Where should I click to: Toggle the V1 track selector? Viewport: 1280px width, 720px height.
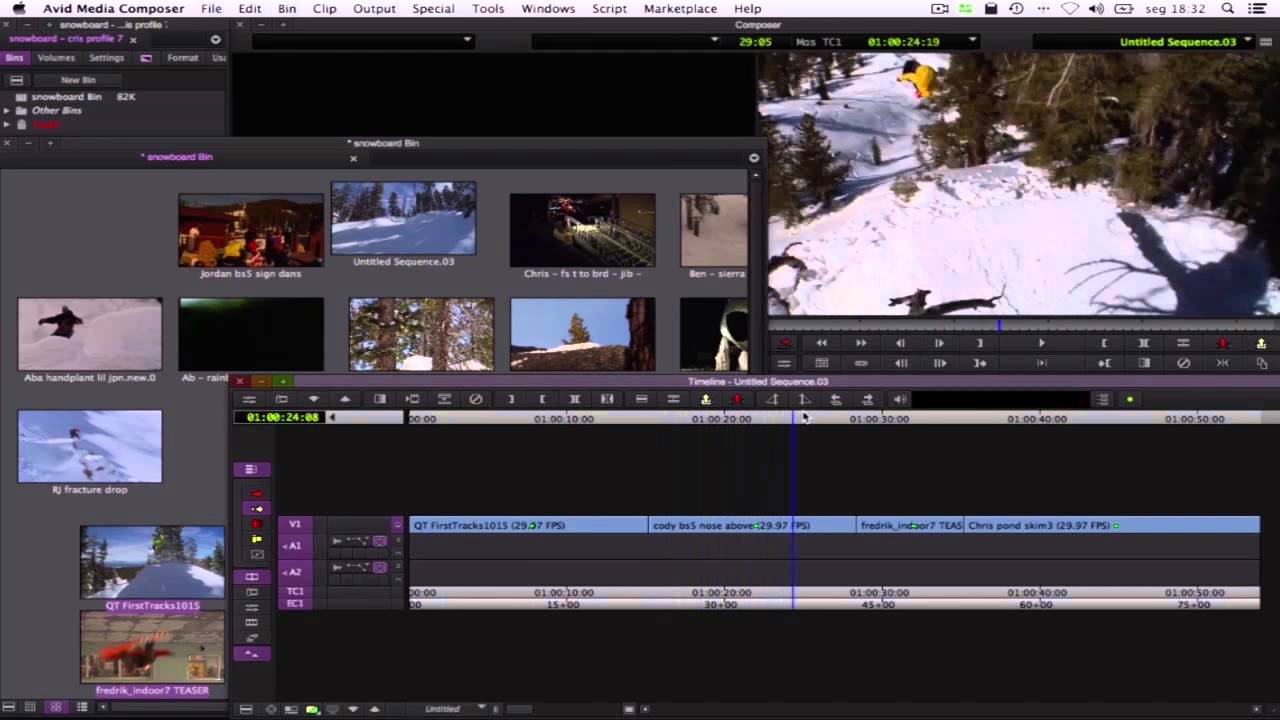click(x=294, y=524)
